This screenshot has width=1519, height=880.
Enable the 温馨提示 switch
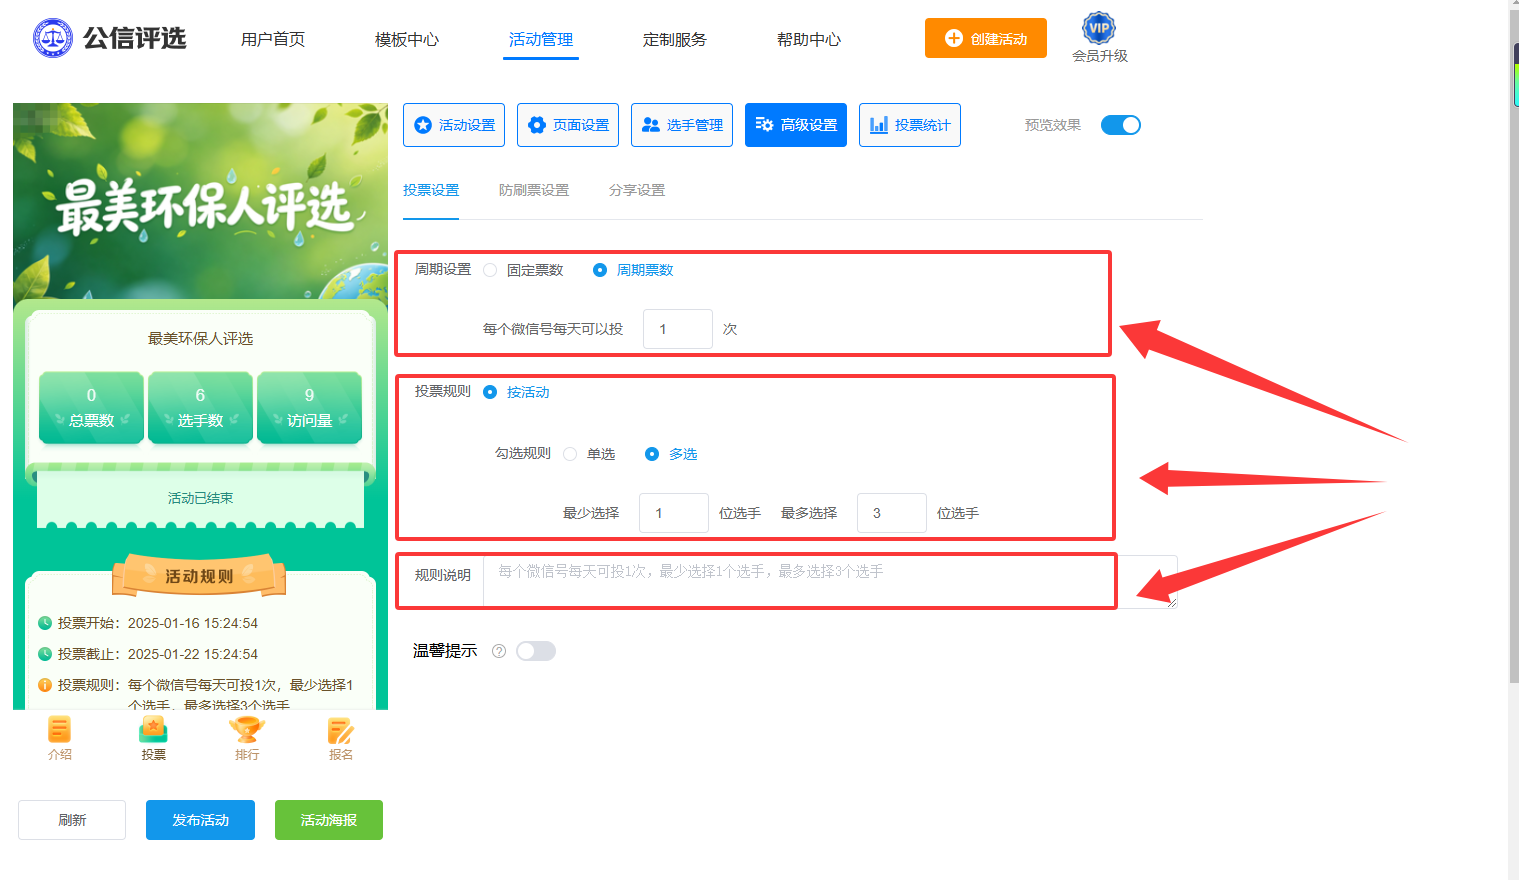pyautogui.click(x=536, y=651)
